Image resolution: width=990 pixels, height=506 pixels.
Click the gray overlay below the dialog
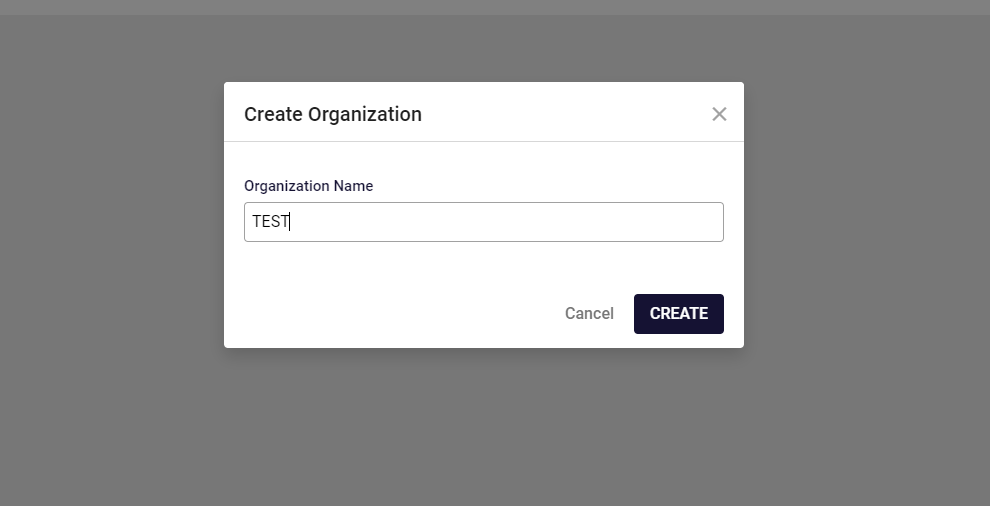483,430
